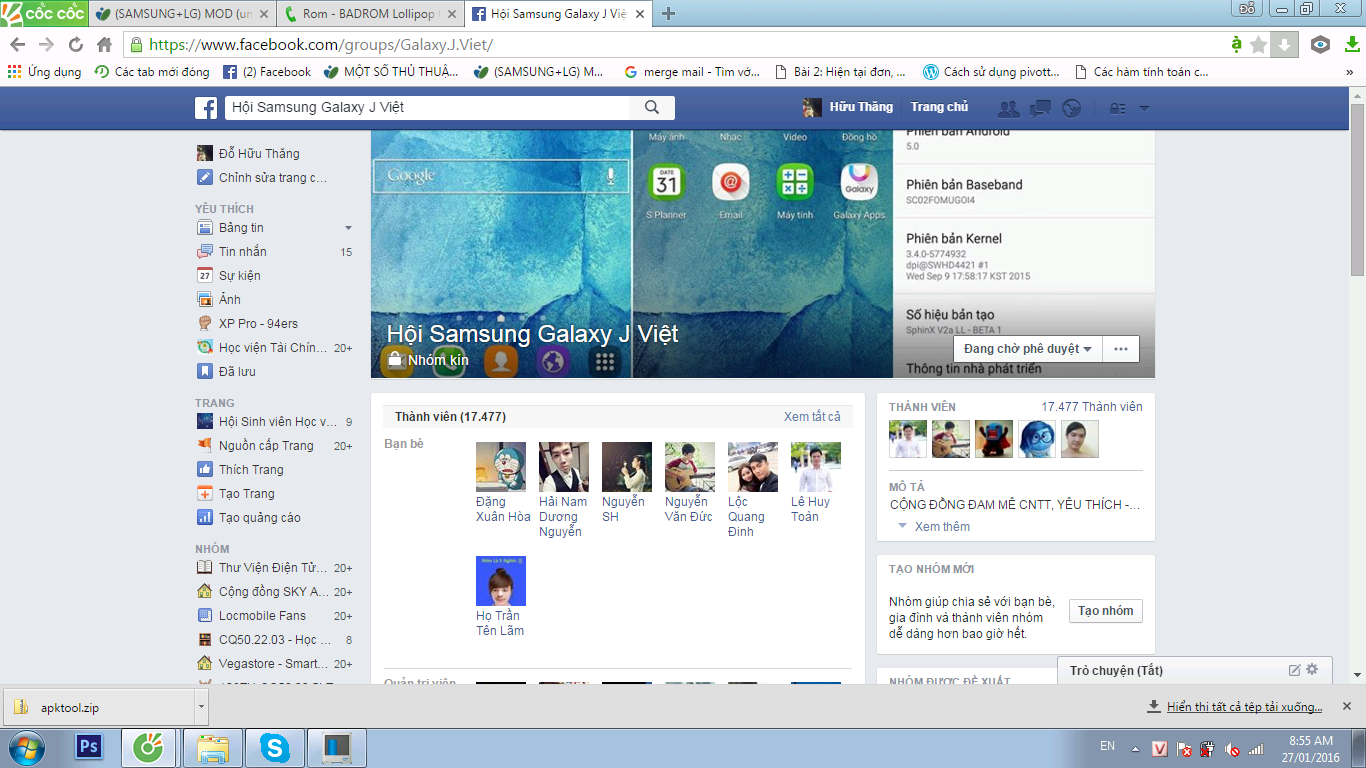This screenshot has height=768, width=1366.
Task: Open Hữu Thắng profile link in header
Action: [x=847, y=107]
